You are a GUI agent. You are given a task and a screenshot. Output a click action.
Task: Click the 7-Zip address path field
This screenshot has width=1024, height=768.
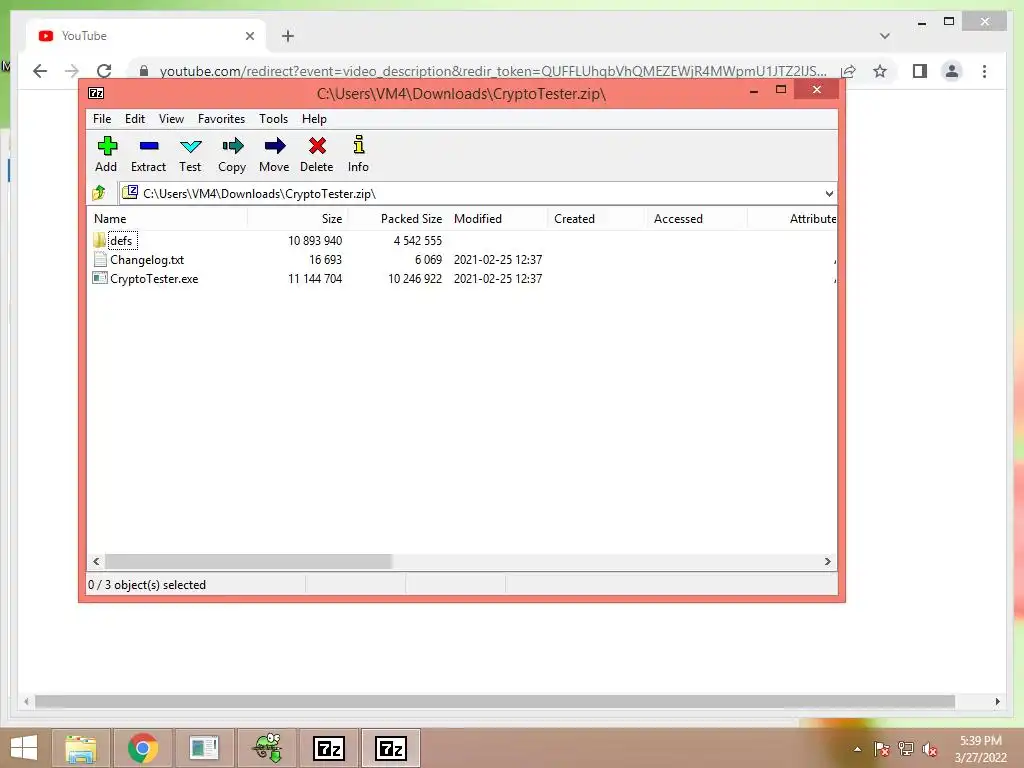point(477,193)
